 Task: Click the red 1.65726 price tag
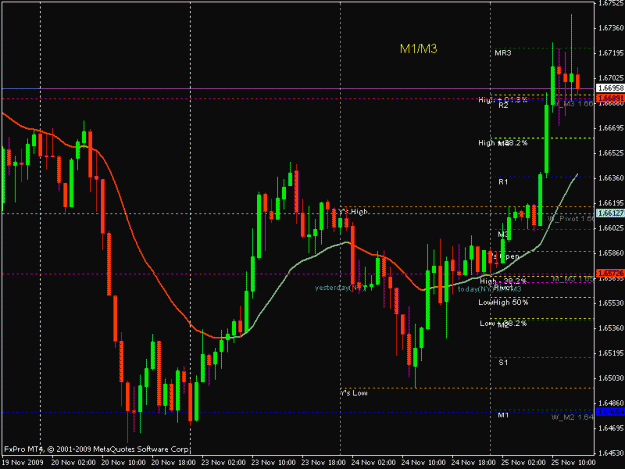610,273
